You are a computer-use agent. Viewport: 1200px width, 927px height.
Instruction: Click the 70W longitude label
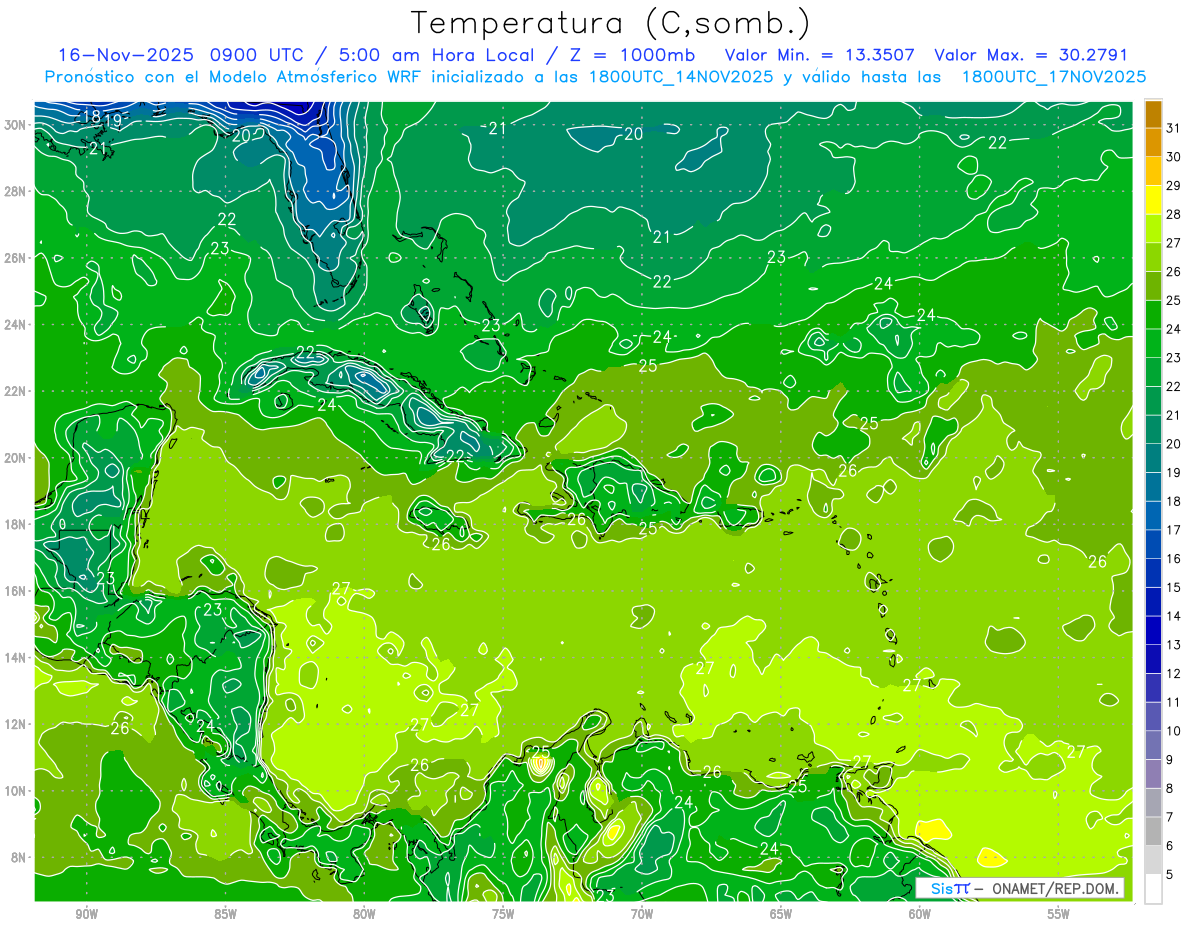(x=642, y=913)
